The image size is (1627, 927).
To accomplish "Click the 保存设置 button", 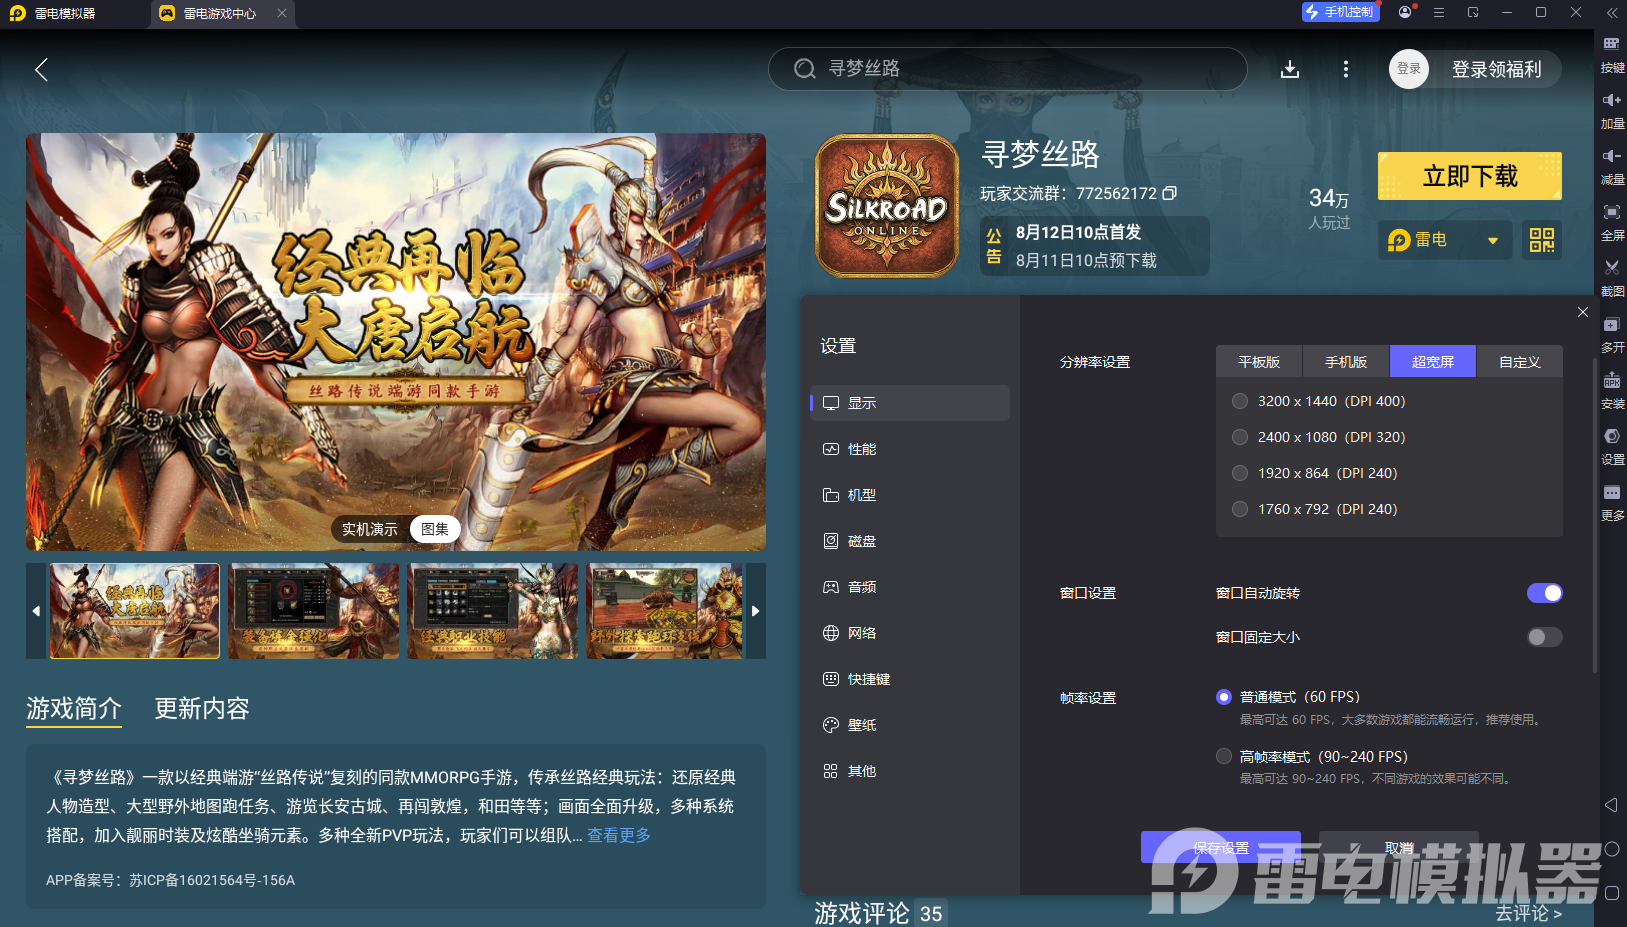I will [x=1221, y=847].
